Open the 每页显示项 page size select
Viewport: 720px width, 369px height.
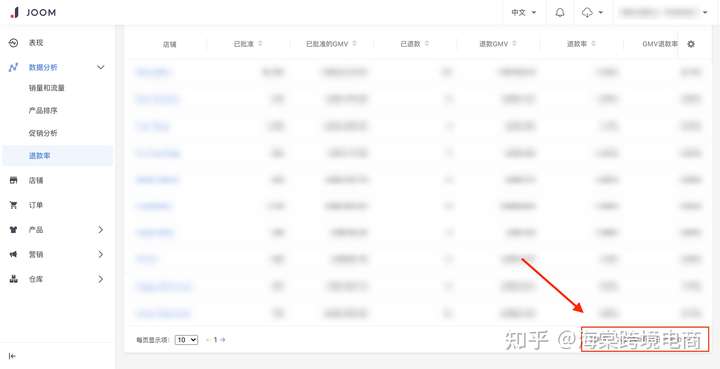pos(186,340)
